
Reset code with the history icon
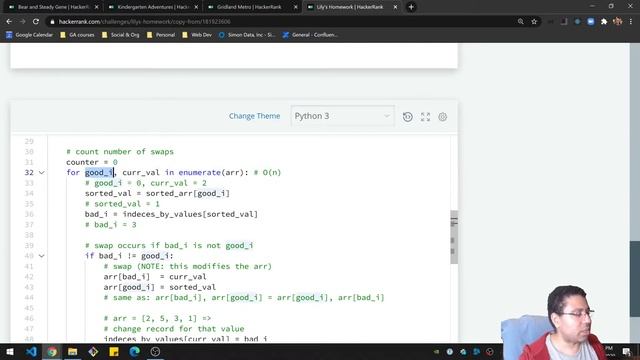point(407,117)
